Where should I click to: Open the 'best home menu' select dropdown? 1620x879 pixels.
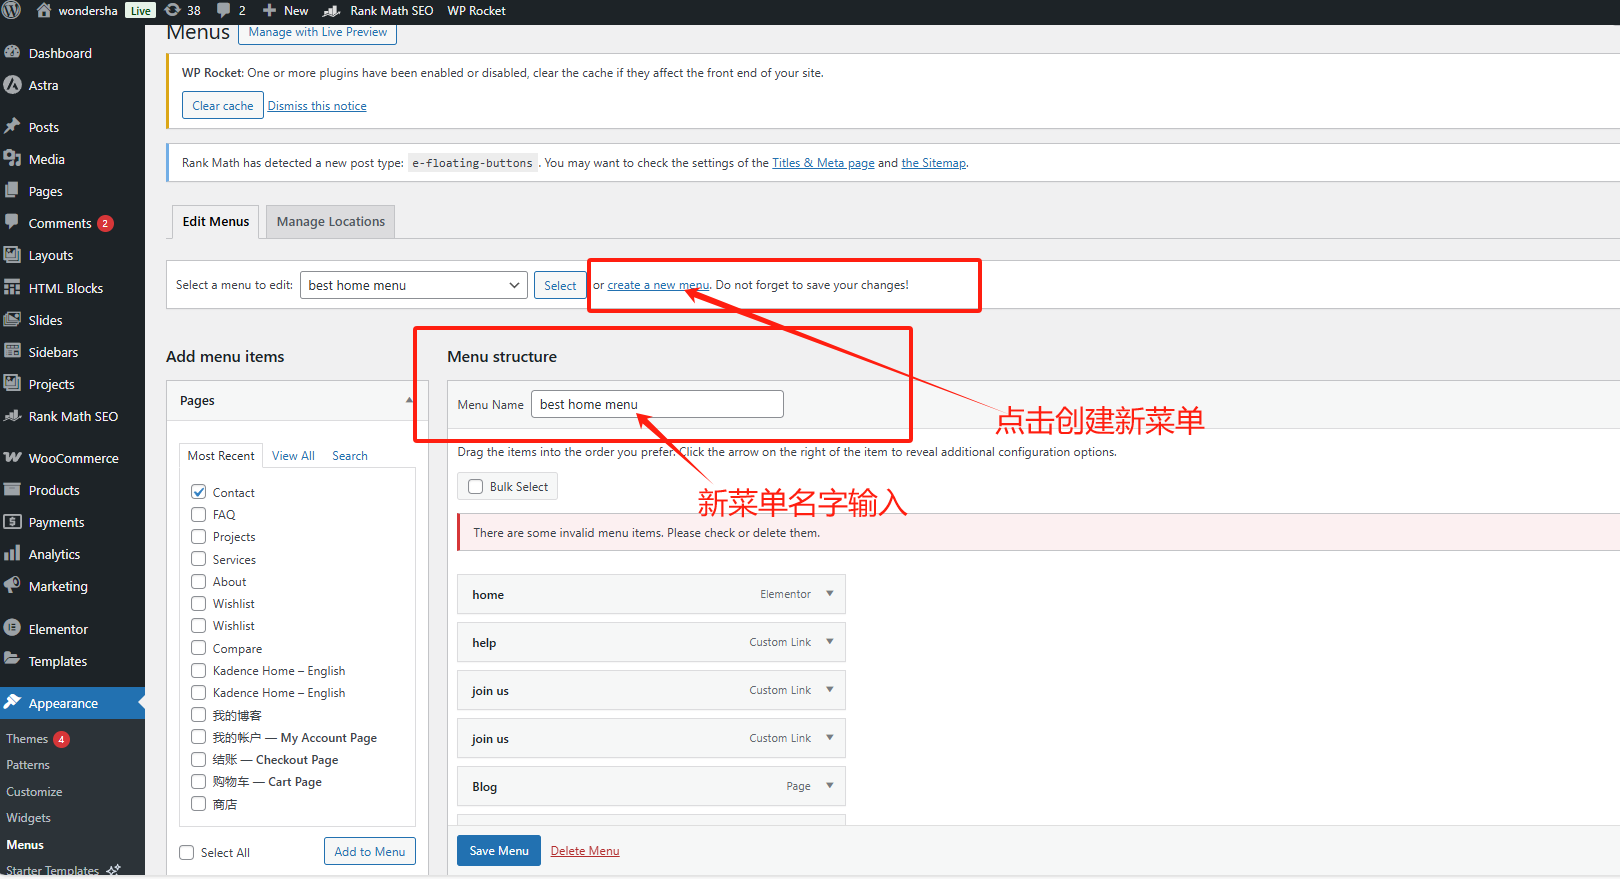[x=414, y=285]
